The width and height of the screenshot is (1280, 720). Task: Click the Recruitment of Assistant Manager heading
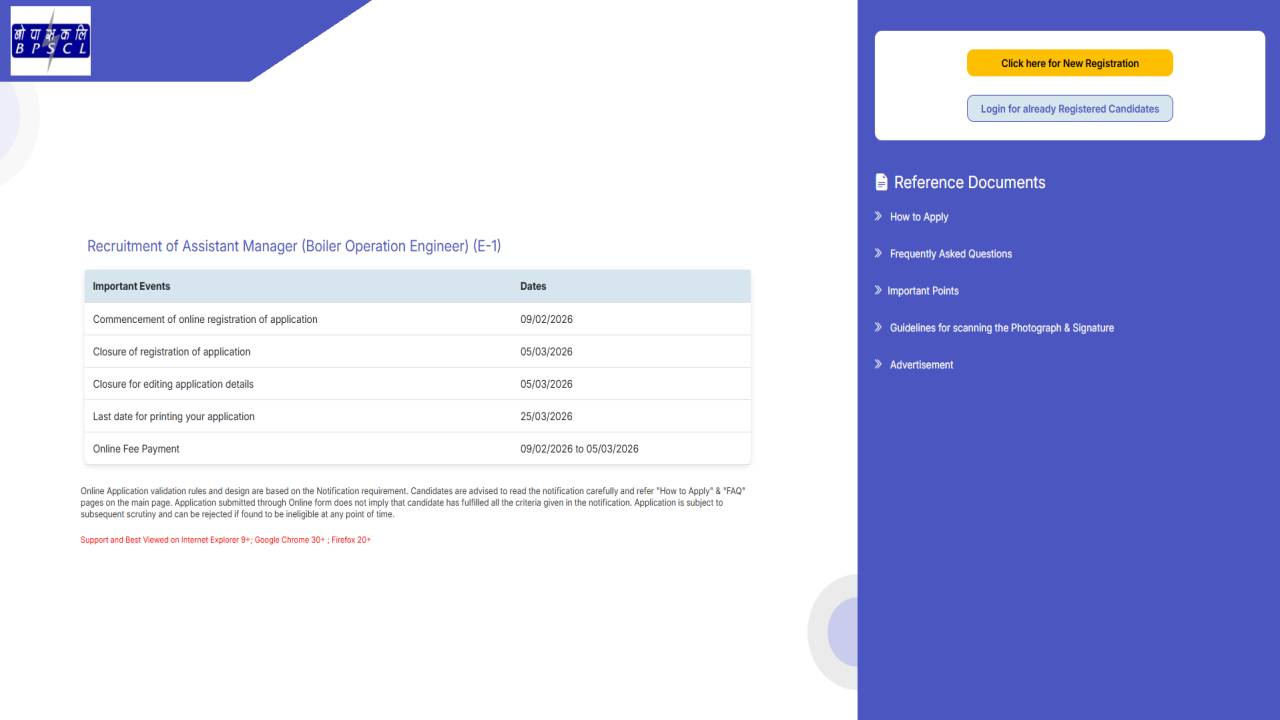pos(294,246)
